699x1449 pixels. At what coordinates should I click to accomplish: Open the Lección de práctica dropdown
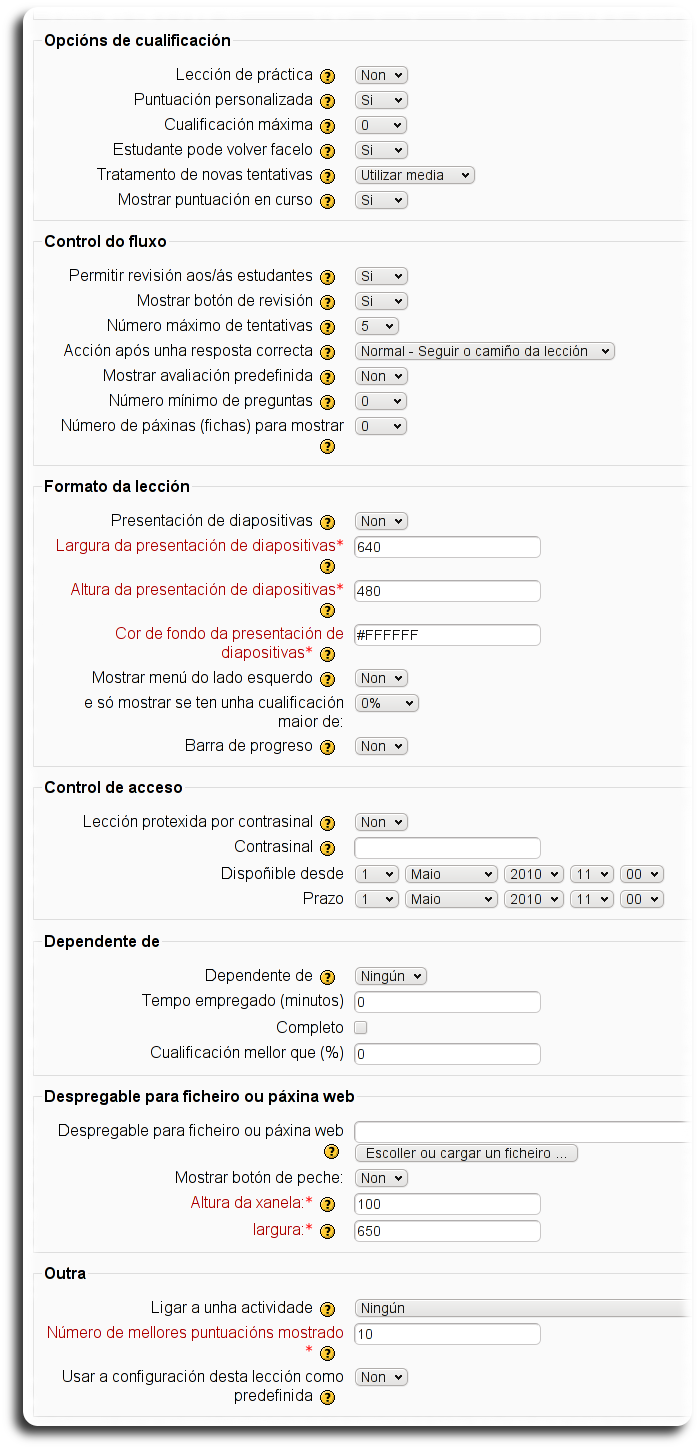click(x=381, y=75)
